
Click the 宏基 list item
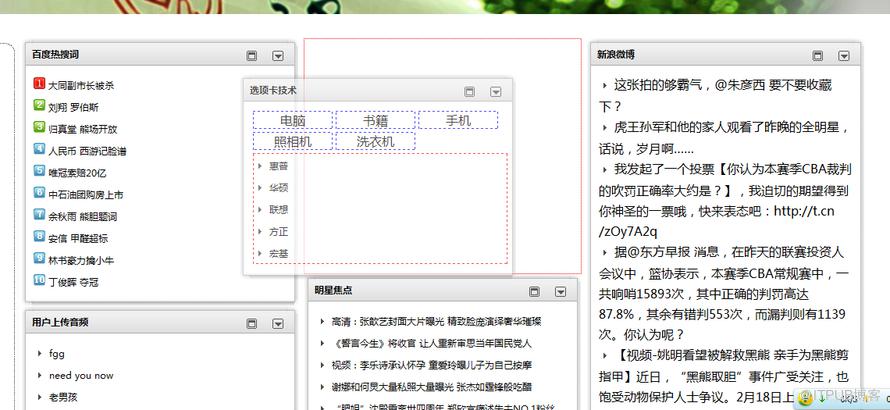click(x=278, y=254)
